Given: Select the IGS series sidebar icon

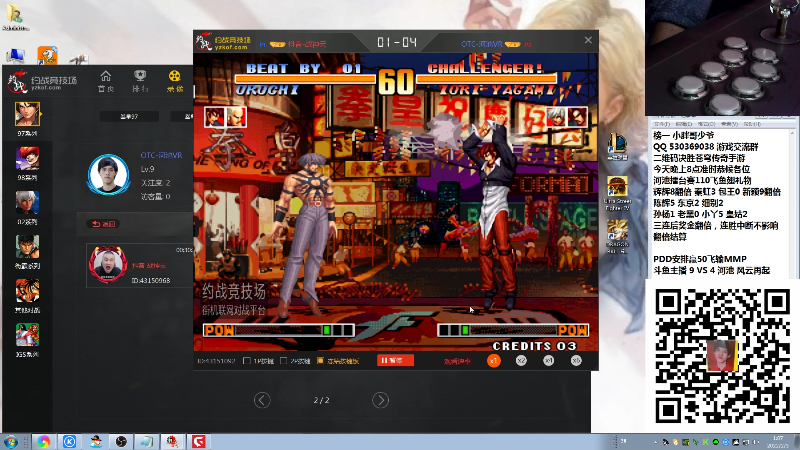Looking at the screenshot, I should (28, 335).
